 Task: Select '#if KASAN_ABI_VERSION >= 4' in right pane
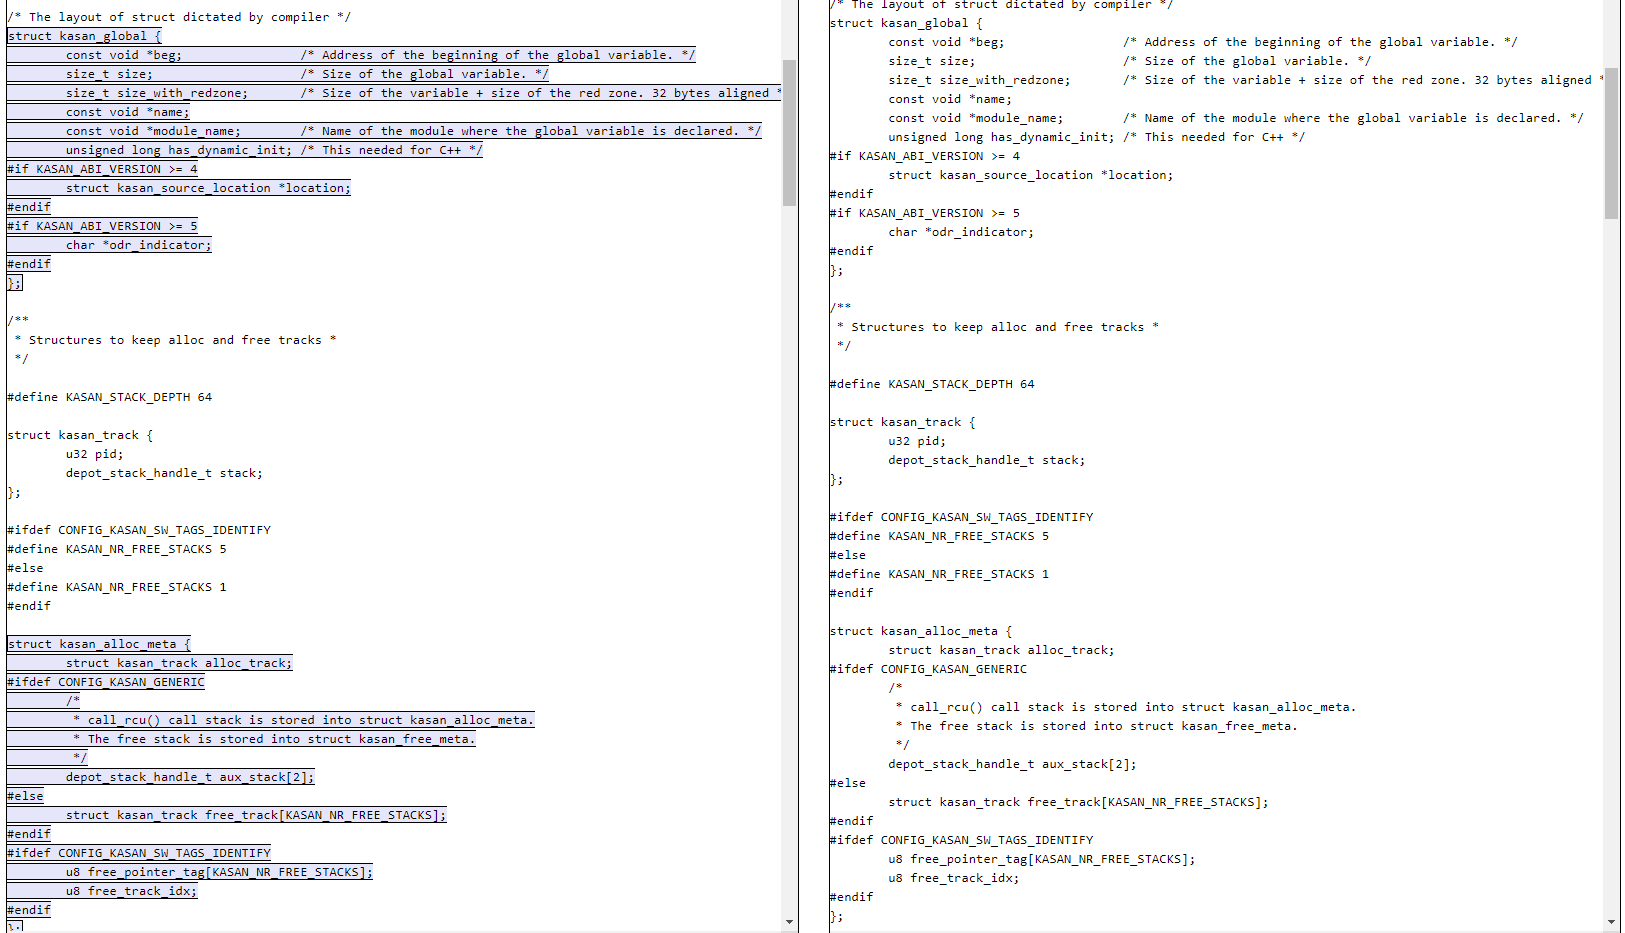(x=925, y=156)
